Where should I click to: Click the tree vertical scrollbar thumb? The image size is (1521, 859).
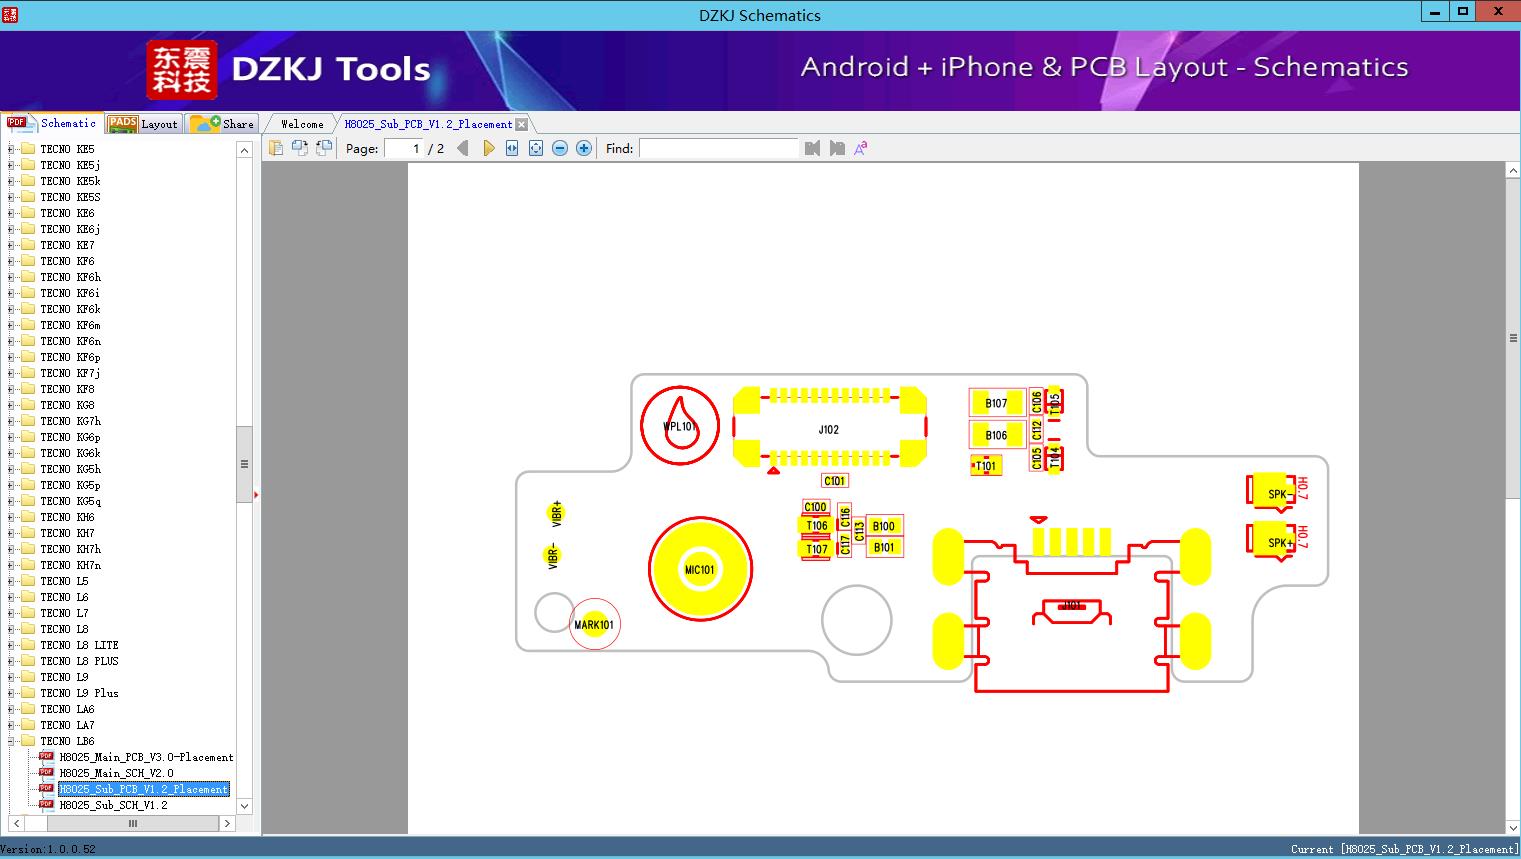pos(244,464)
